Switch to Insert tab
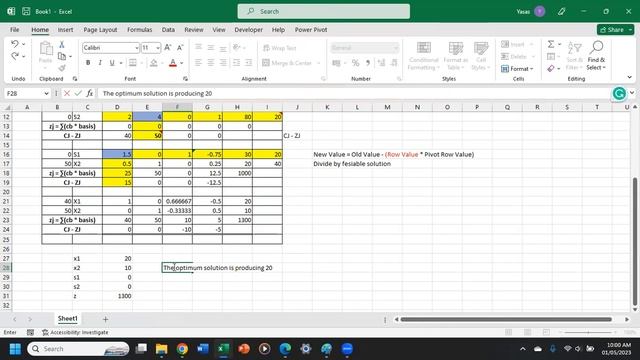 tap(65, 30)
